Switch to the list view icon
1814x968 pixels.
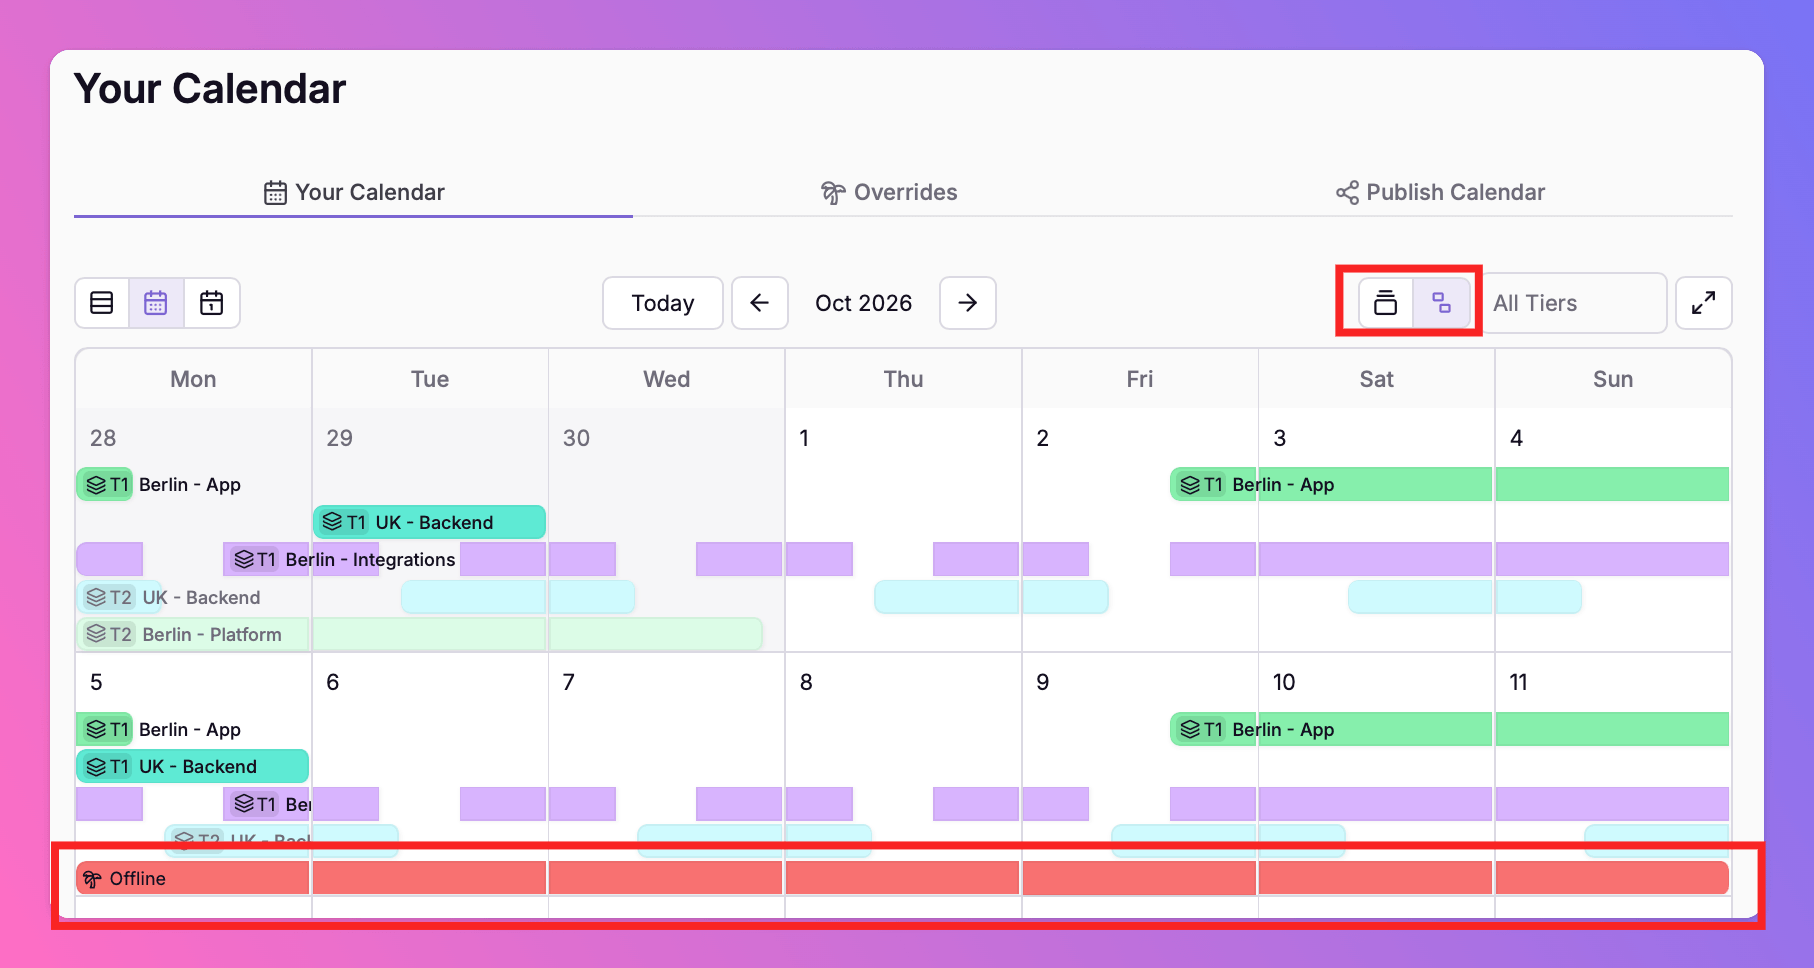pyautogui.click(x=102, y=303)
